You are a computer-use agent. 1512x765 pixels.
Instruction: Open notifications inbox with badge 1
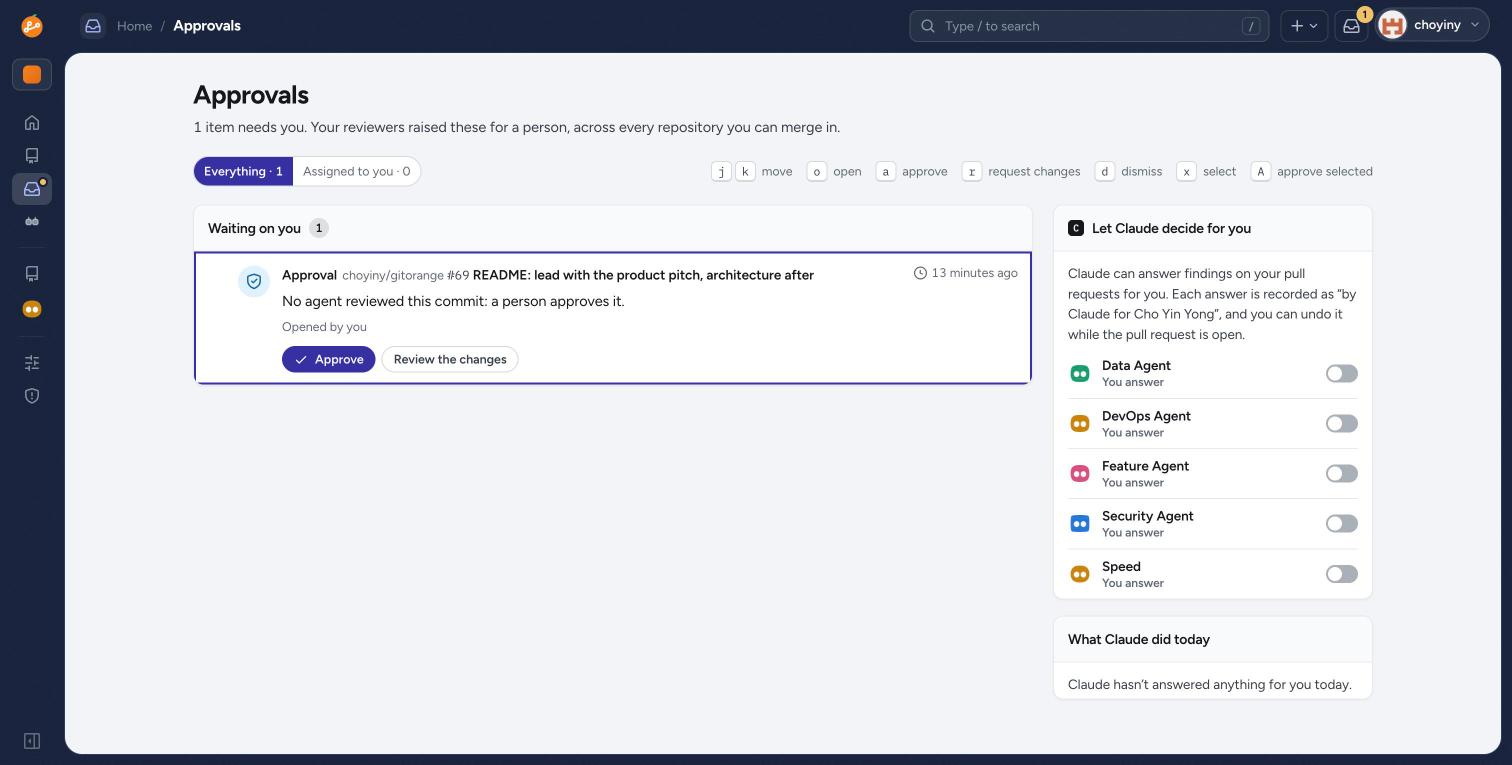click(x=1352, y=26)
